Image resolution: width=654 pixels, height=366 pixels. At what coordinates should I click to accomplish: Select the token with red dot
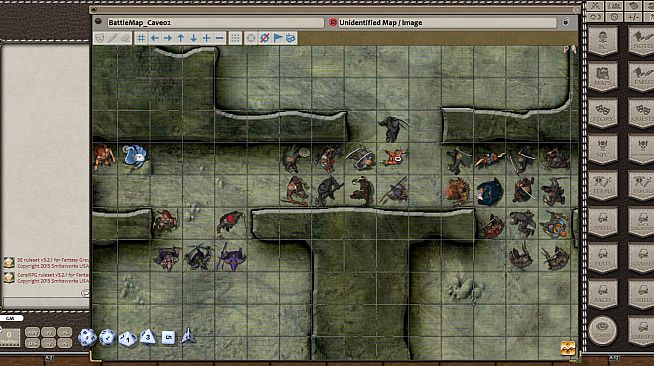(x=231, y=222)
